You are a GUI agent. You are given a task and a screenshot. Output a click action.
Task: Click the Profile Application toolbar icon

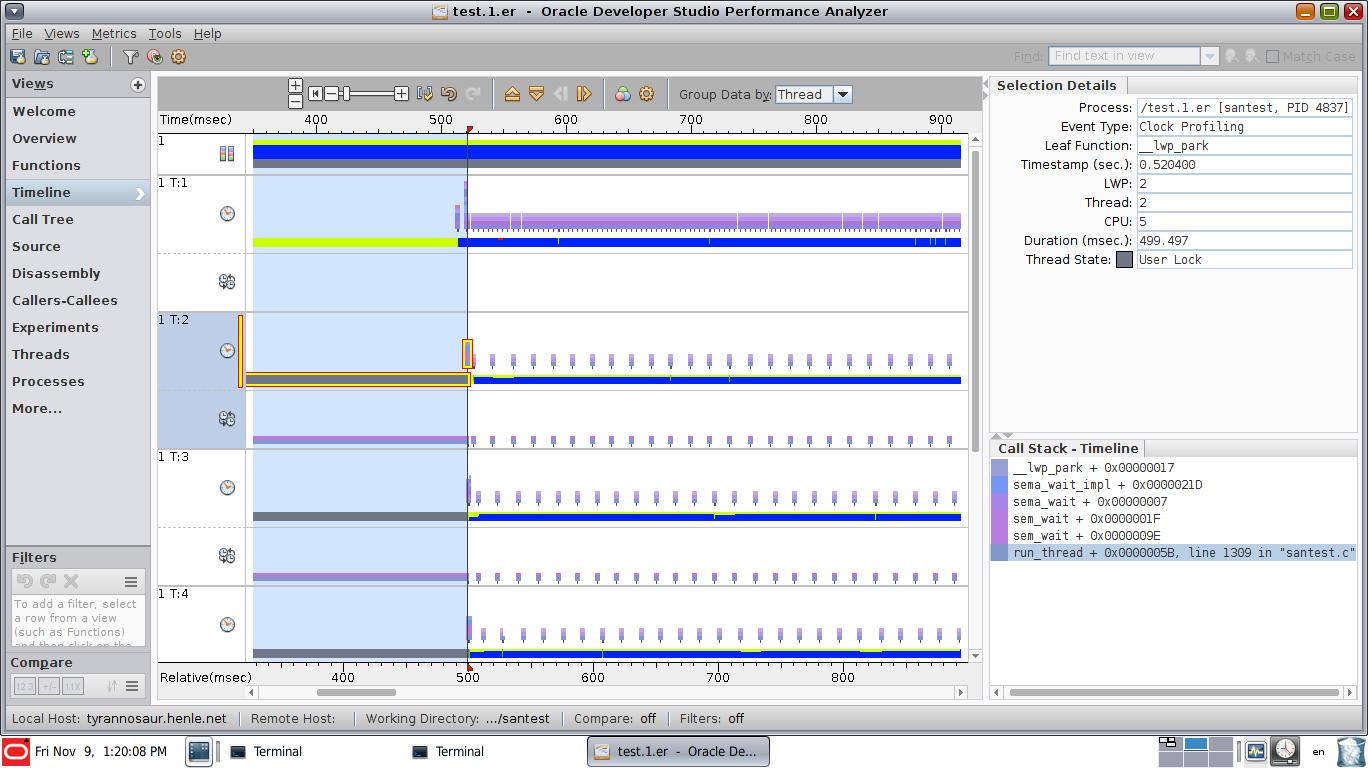(x=18, y=57)
